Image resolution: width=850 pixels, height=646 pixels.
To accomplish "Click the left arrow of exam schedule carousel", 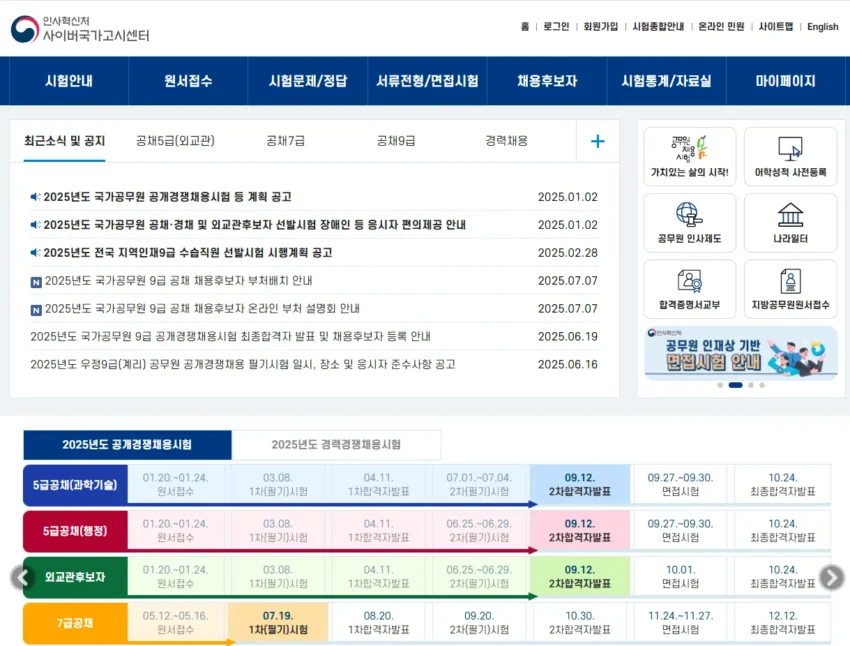I will tap(22, 577).
